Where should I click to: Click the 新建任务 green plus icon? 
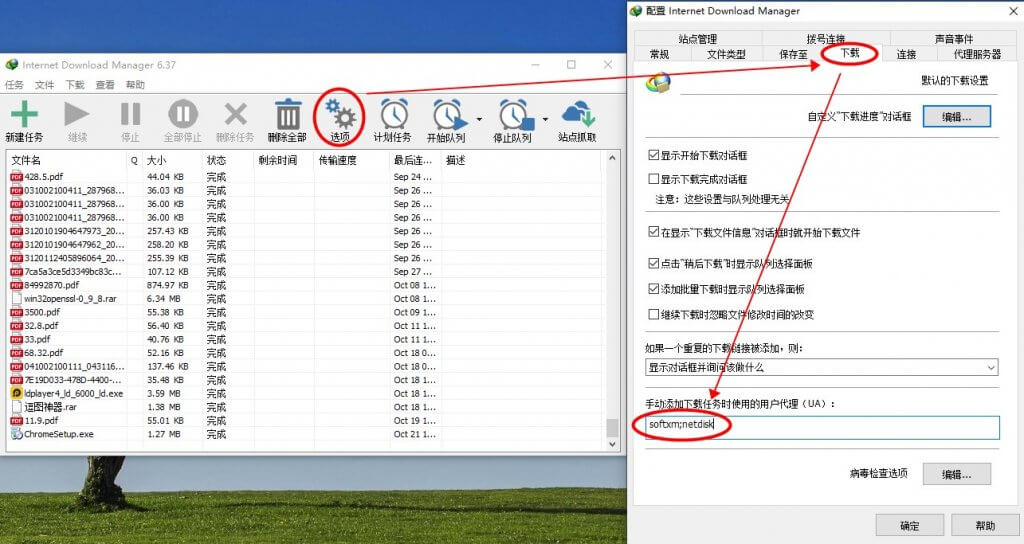[24, 114]
